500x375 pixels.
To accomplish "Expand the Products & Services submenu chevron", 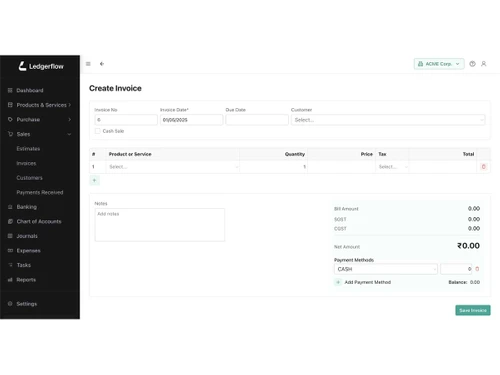I will point(69,105).
